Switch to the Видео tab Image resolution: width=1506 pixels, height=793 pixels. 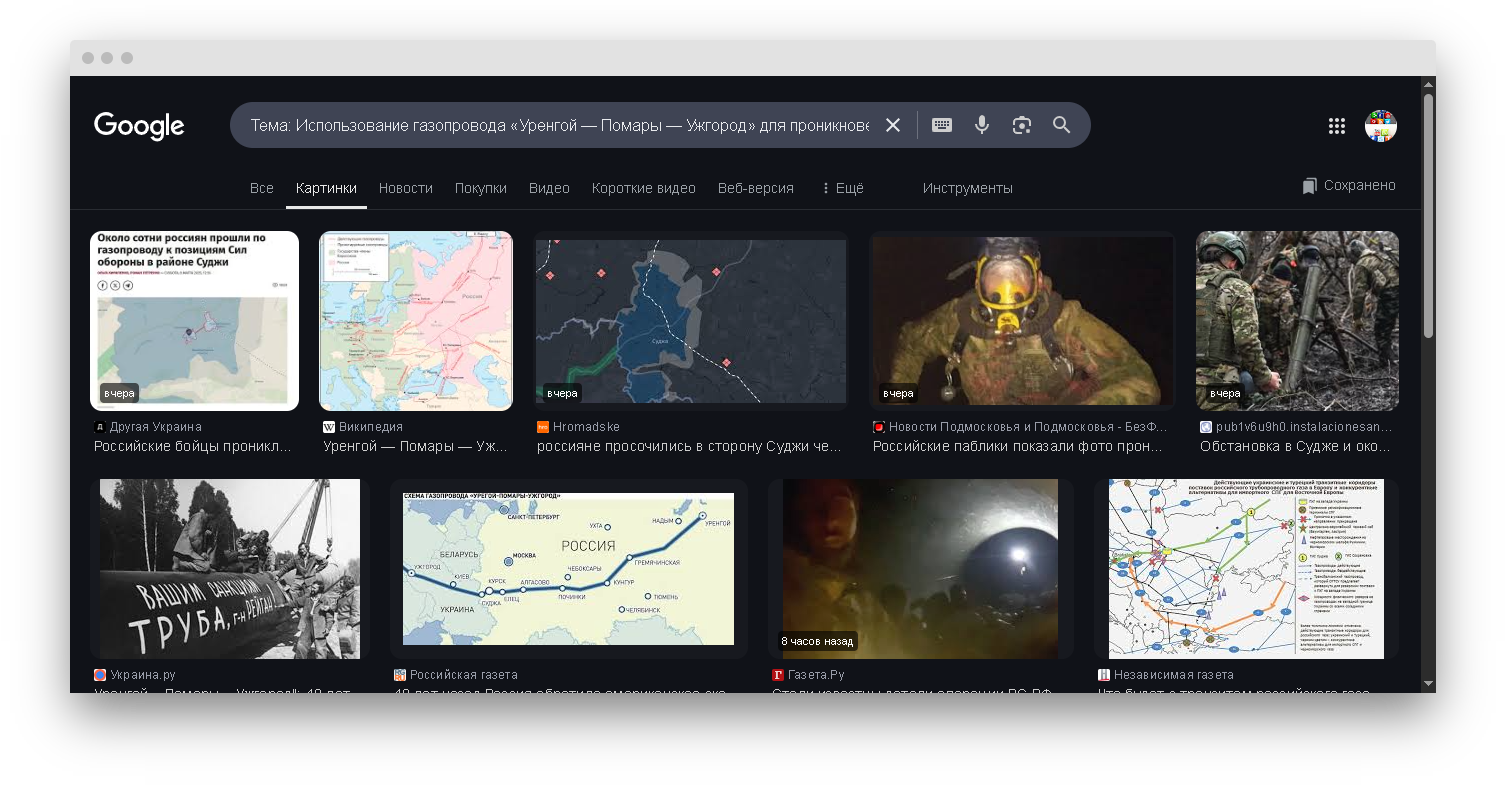[x=549, y=188]
